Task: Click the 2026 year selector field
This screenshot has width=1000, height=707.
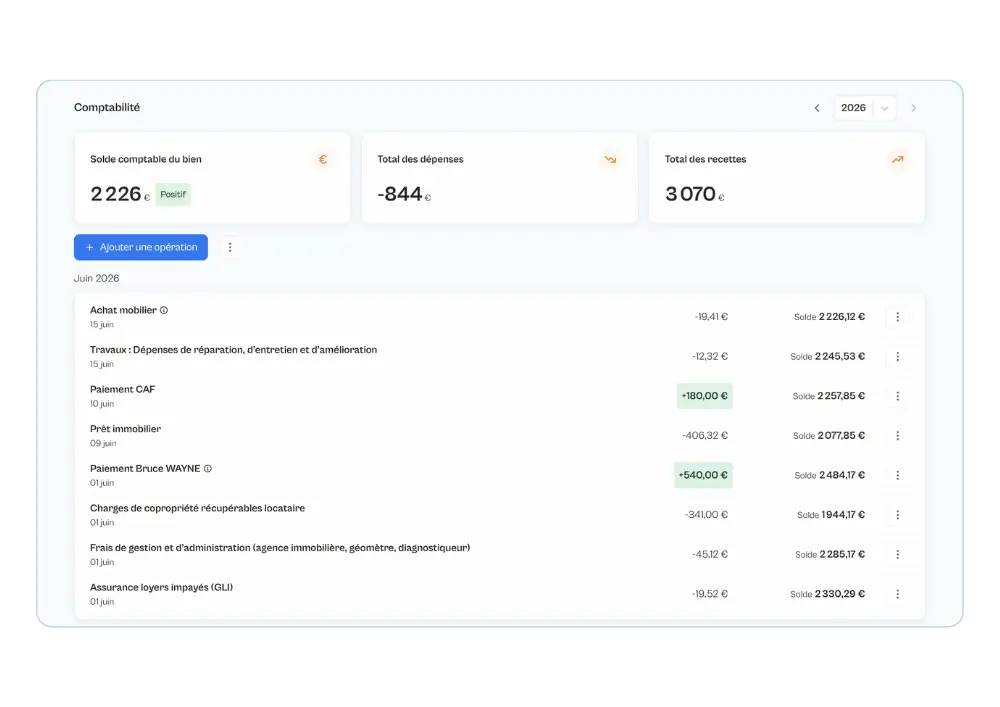Action: pos(865,108)
